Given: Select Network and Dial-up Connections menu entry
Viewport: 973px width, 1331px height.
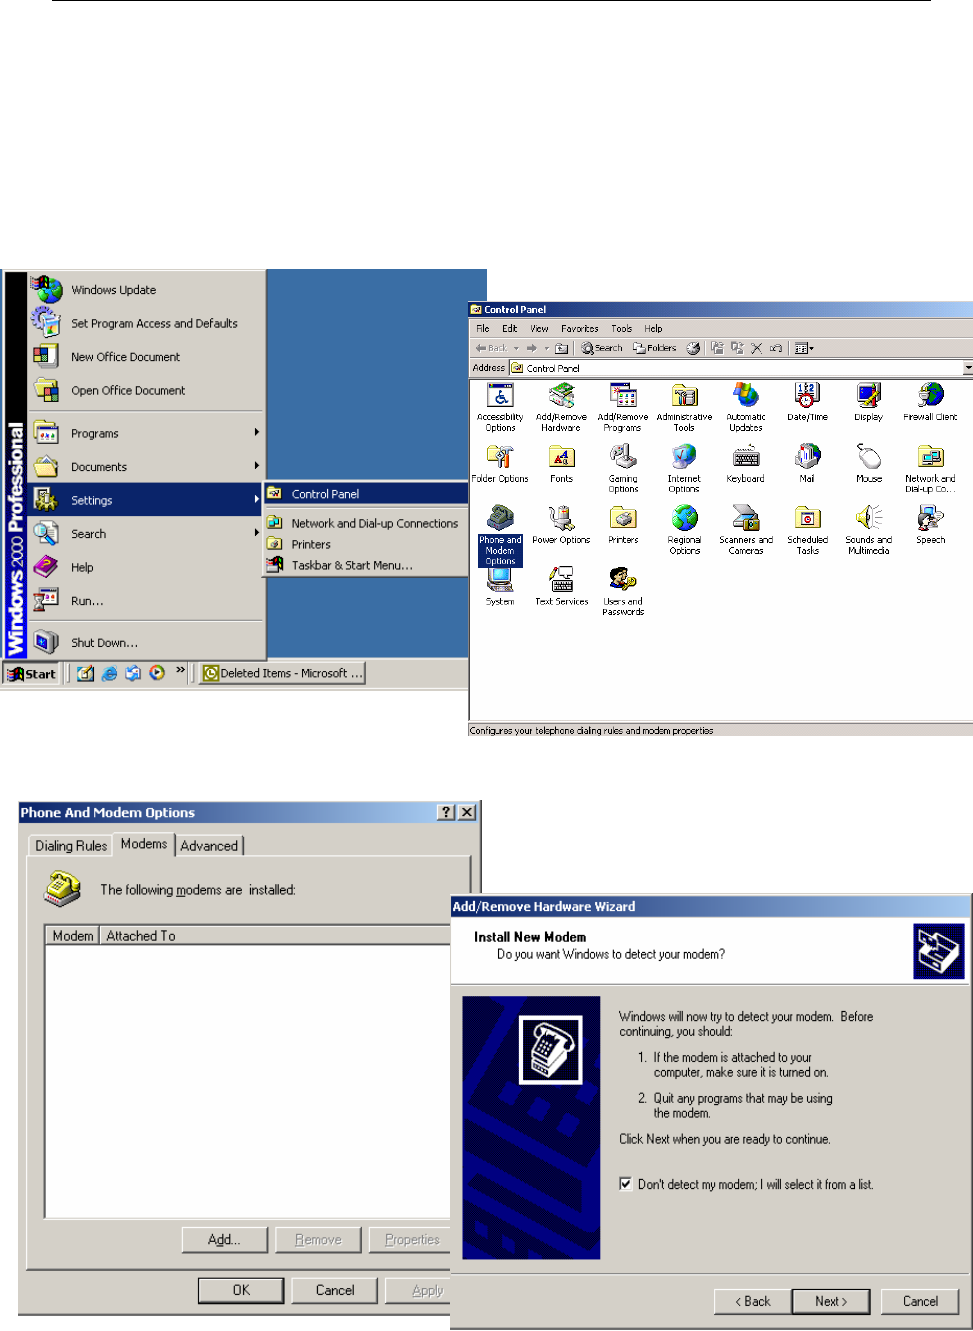Looking at the screenshot, I should 366,523.
